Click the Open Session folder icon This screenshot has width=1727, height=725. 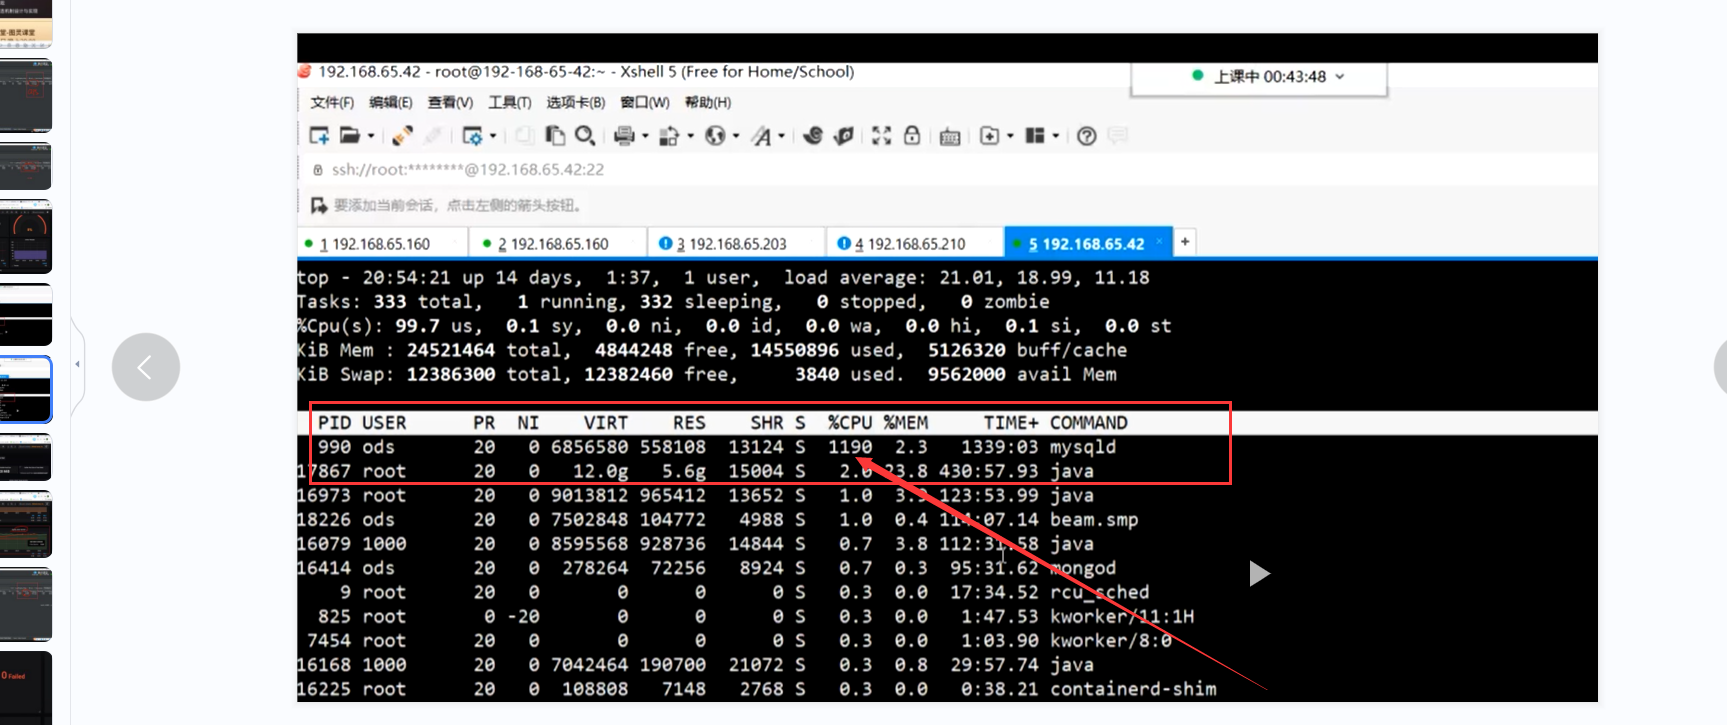tap(349, 135)
